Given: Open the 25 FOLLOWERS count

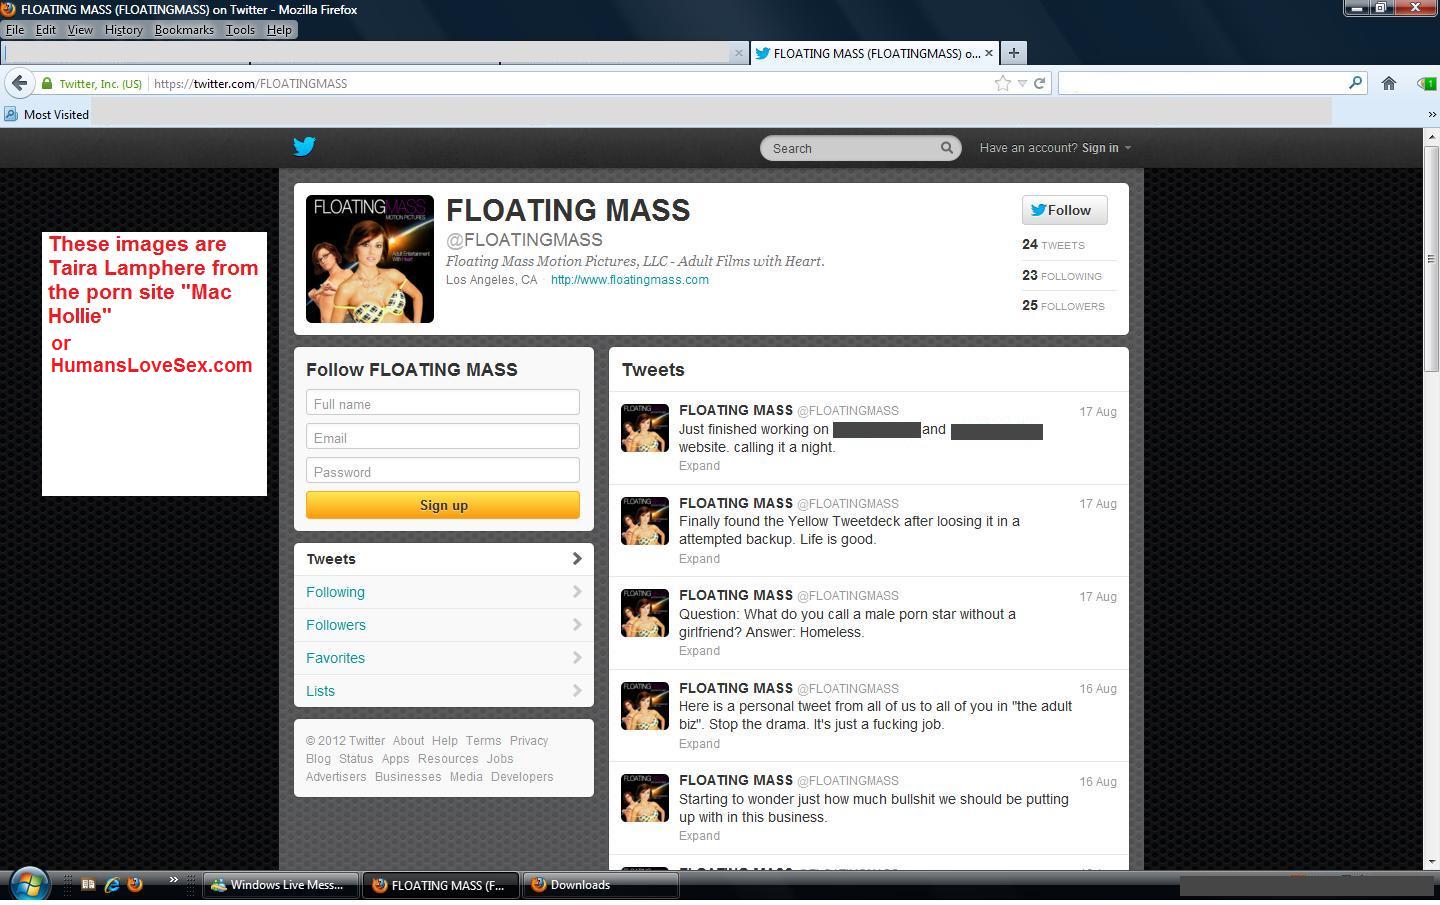Looking at the screenshot, I should pyautogui.click(x=1063, y=306).
